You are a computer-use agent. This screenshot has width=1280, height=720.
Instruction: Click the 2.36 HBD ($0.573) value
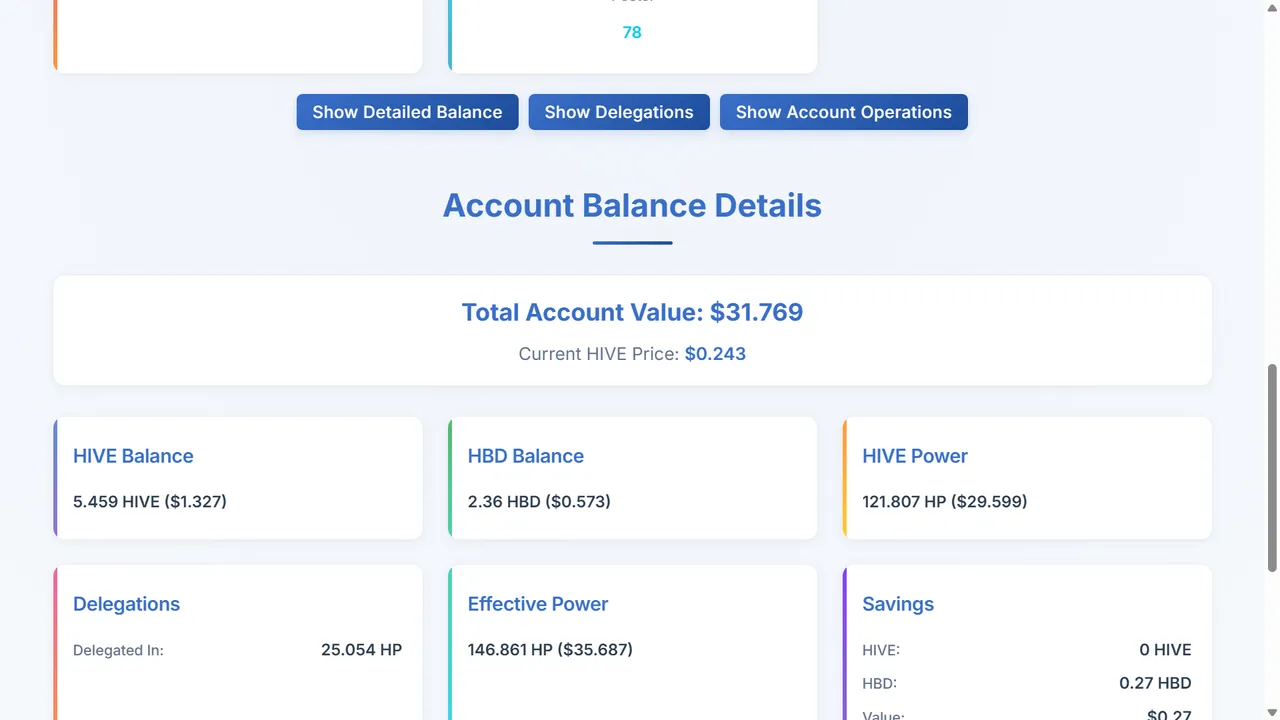click(539, 501)
